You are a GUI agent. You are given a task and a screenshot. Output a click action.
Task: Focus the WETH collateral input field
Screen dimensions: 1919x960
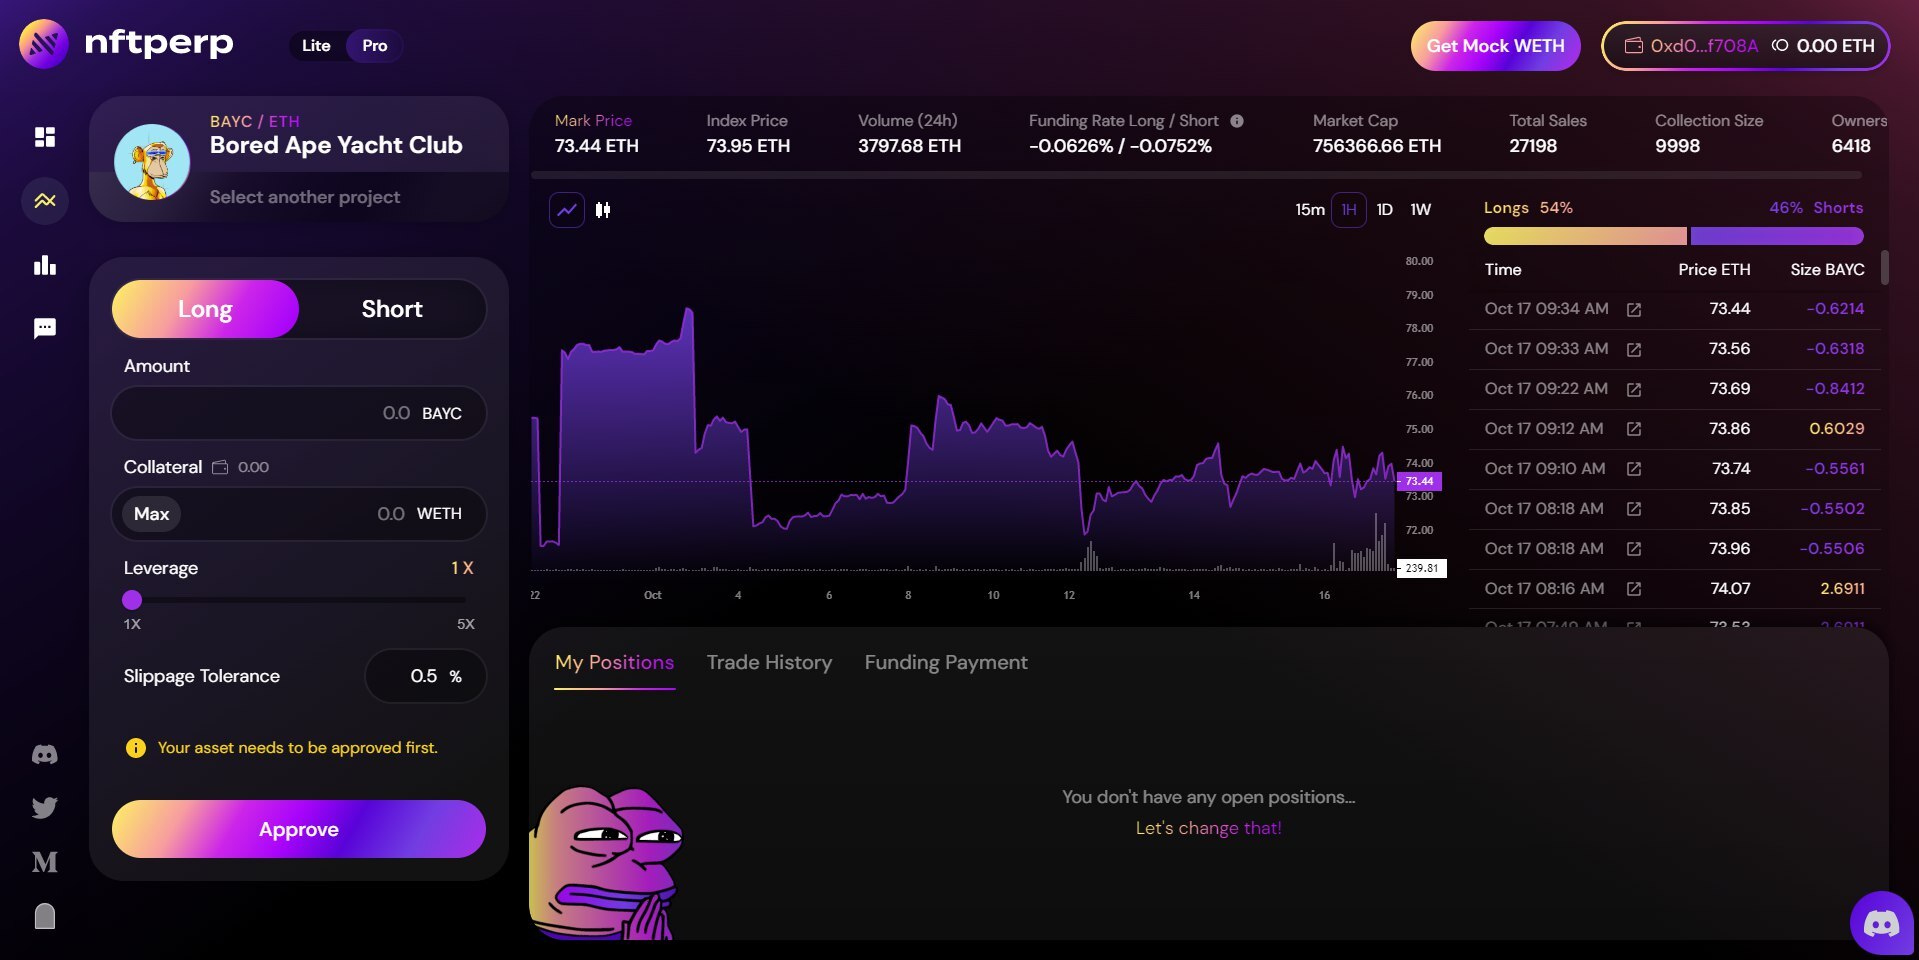point(299,514)
